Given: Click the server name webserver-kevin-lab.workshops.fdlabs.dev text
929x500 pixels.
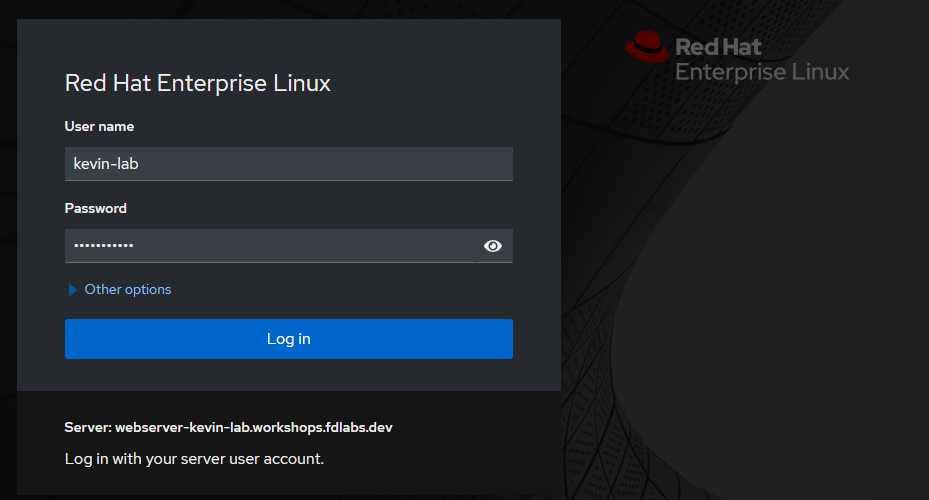Looking at the screenshot, I should click(x=254, y=428).
